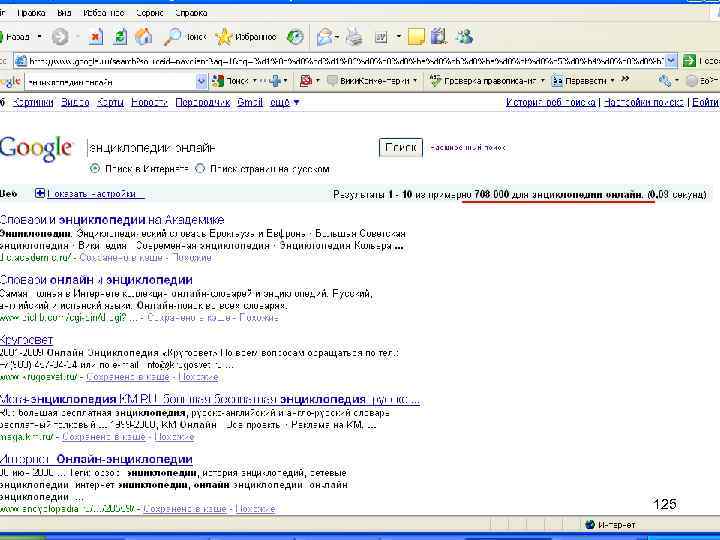Refresh the page using green arrows icon
The height and width of the screenshot is (540, 720).
click(x=120, y=36)
